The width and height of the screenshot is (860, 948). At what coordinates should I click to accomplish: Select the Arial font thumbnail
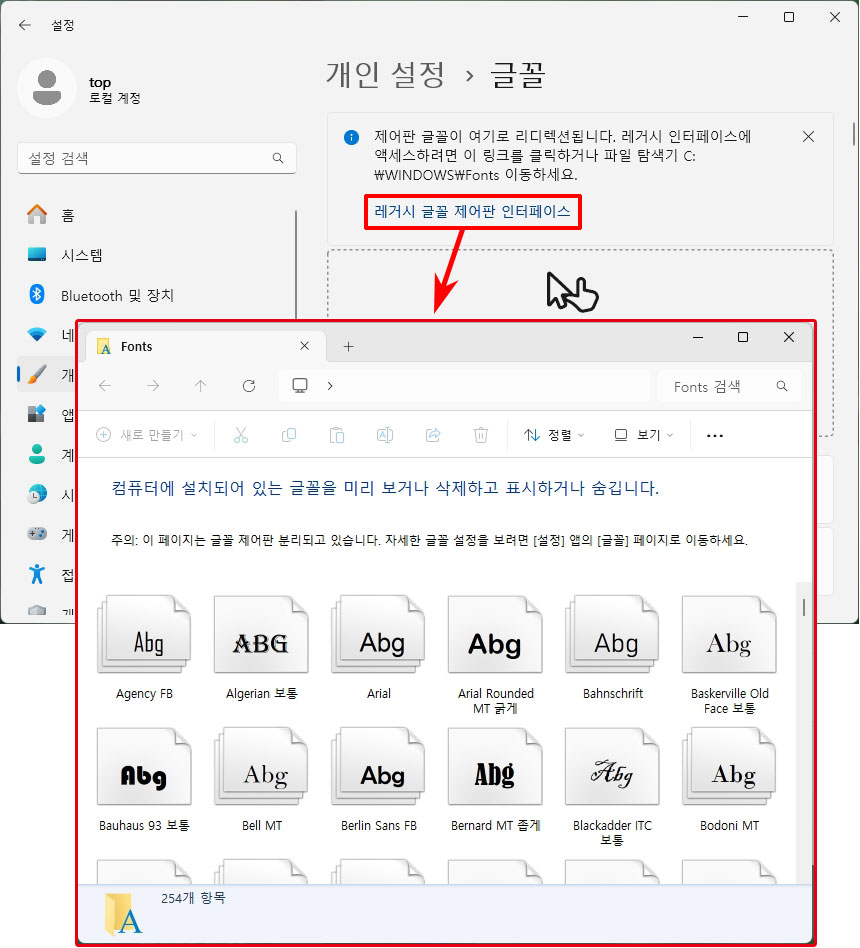pyautogui.click(x=378, y=634)
